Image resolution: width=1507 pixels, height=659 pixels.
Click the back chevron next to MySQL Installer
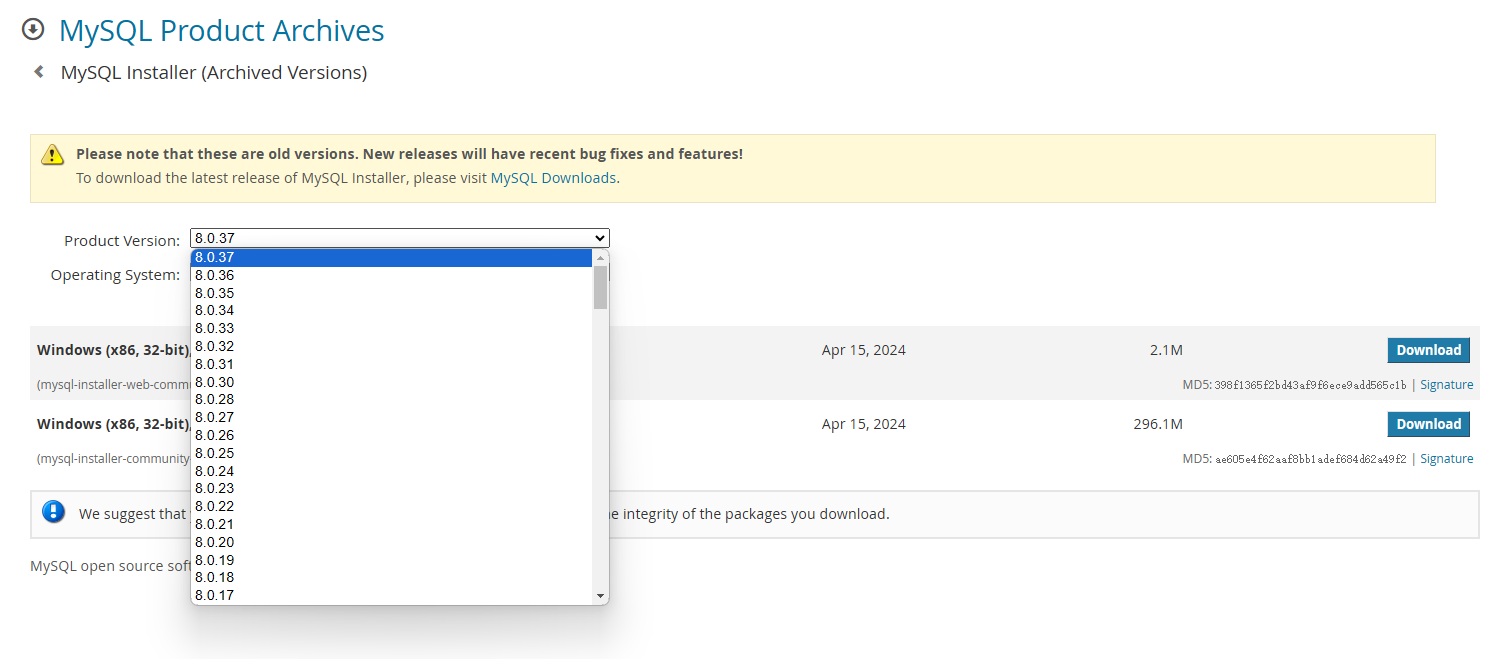coord(39,72)
